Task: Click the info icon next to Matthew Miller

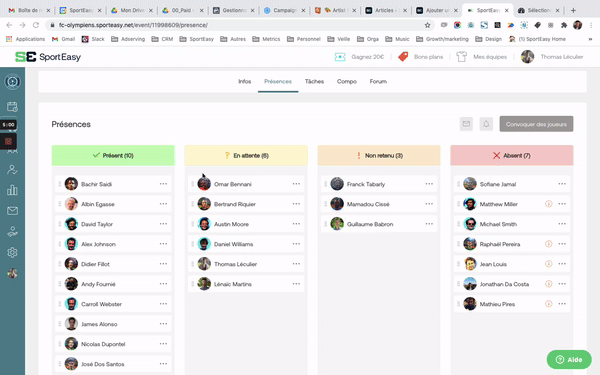Action: pyautogui.click(x=548, y=204)
